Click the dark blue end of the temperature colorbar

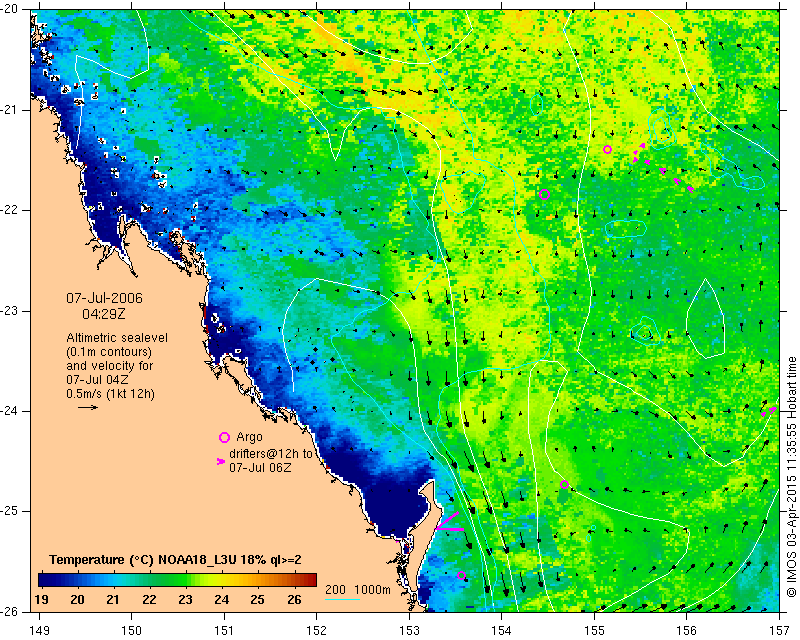tap(46, 580)
